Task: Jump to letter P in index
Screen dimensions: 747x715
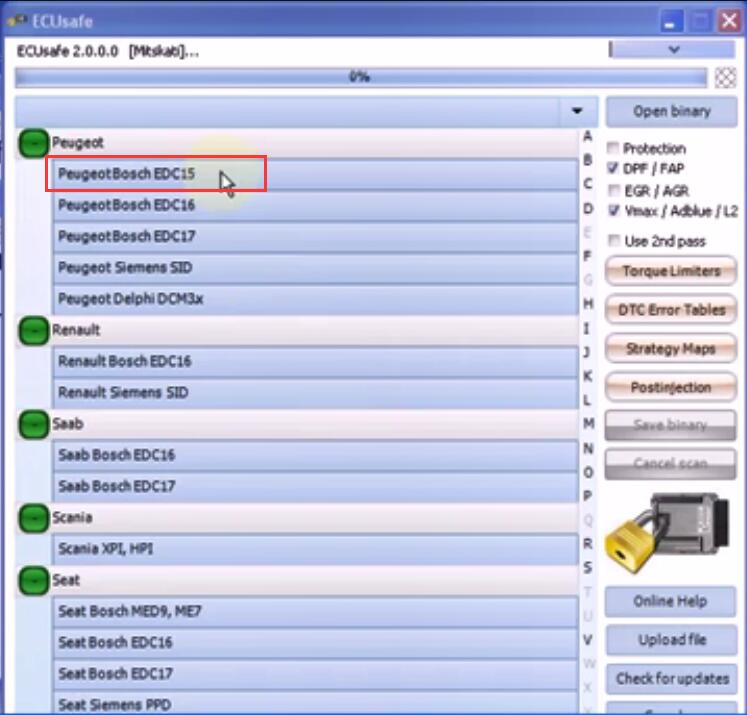Action: point(588,496)
